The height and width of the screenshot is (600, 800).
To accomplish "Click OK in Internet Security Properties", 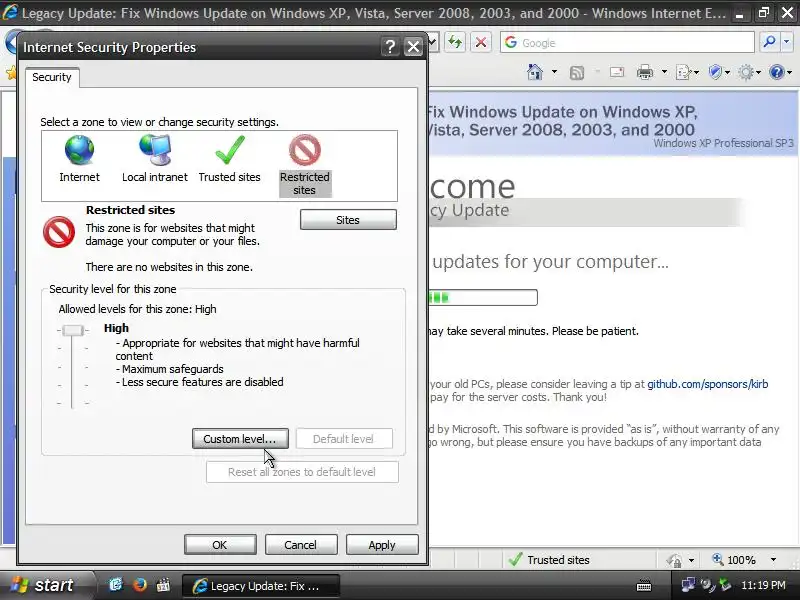I will 220,545.
